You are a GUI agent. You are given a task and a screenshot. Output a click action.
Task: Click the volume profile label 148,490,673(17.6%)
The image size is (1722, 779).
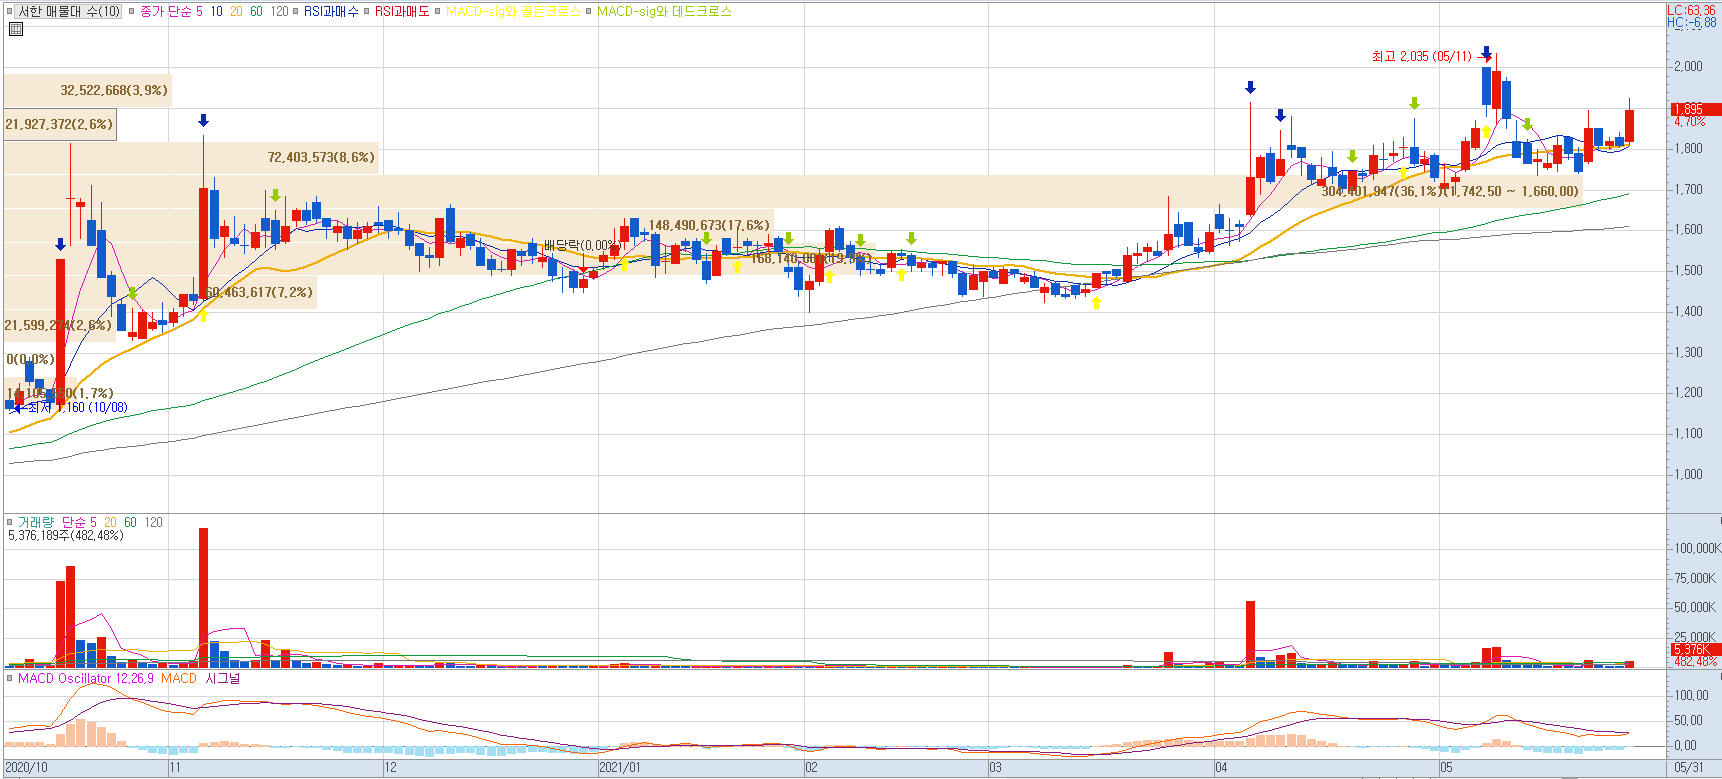coord(709,225)
